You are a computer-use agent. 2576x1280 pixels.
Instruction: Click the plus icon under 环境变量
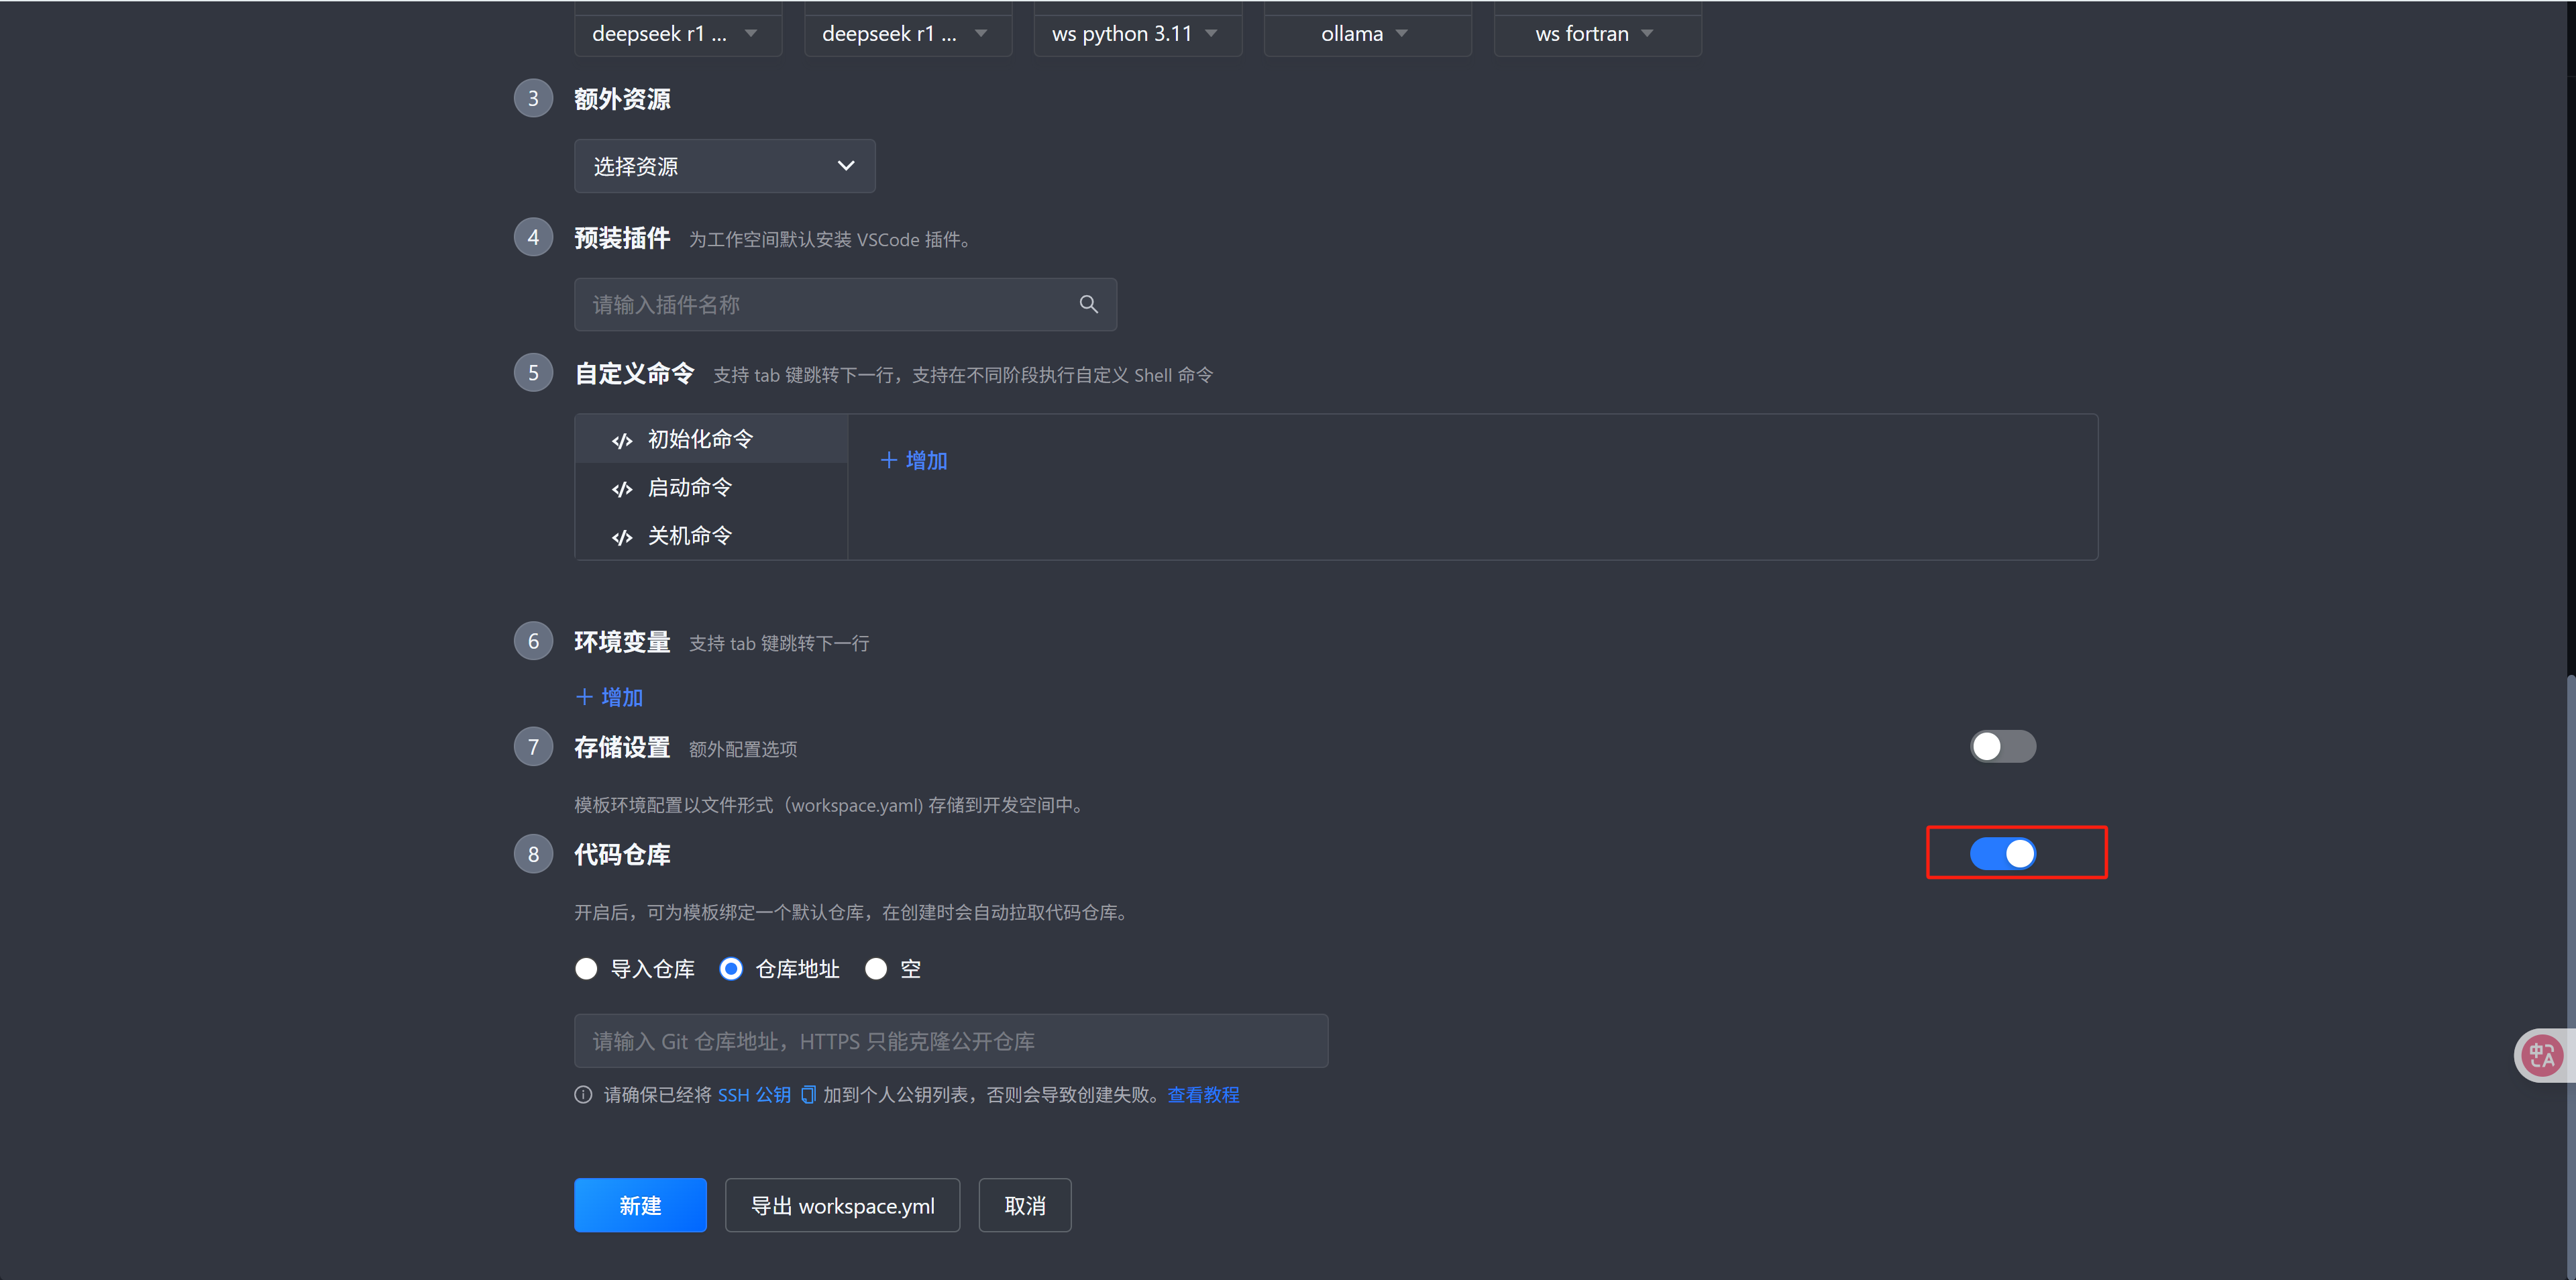[584, 697]
